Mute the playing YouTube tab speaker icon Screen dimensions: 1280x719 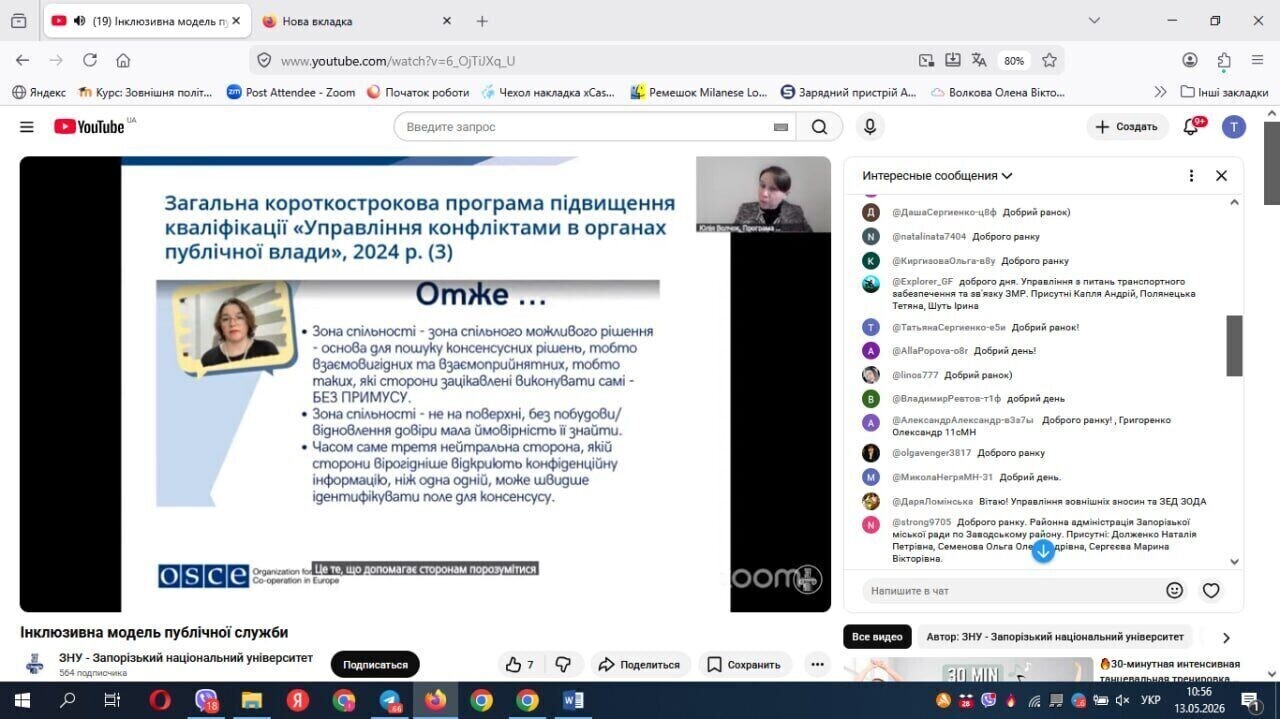click(79, 21)
